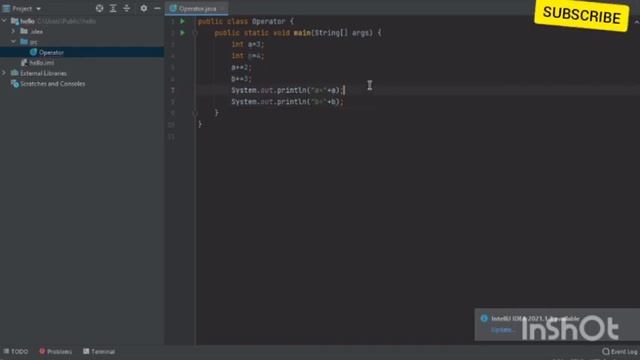Click the class name Operator in code

269,21
